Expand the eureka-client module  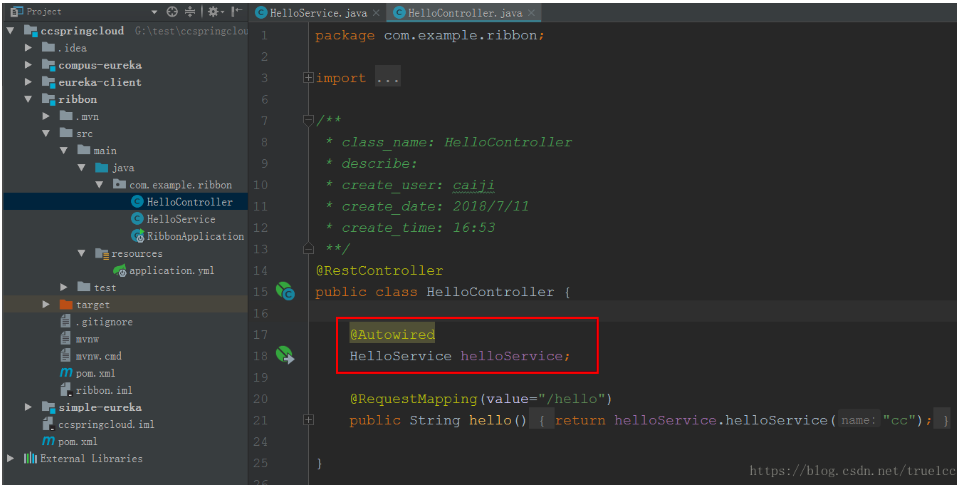(28, 82)
